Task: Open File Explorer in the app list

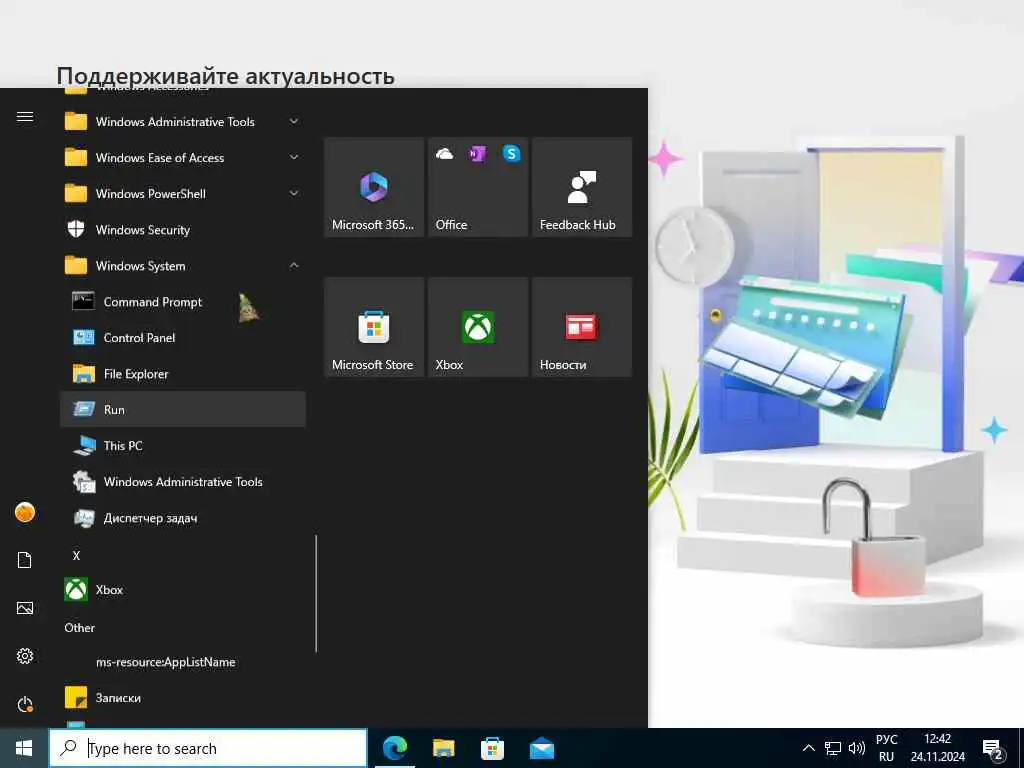Action: 183,374
